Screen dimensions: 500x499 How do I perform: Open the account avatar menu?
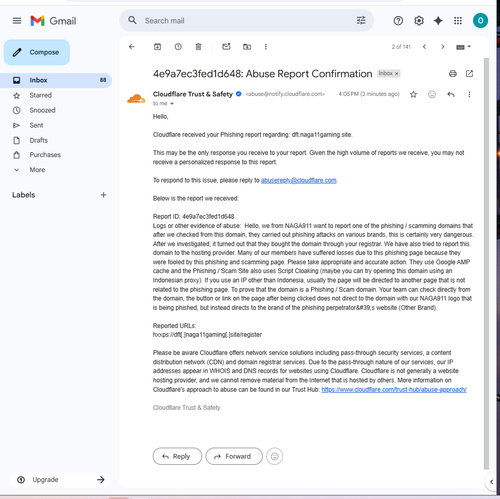coord(480,21)
